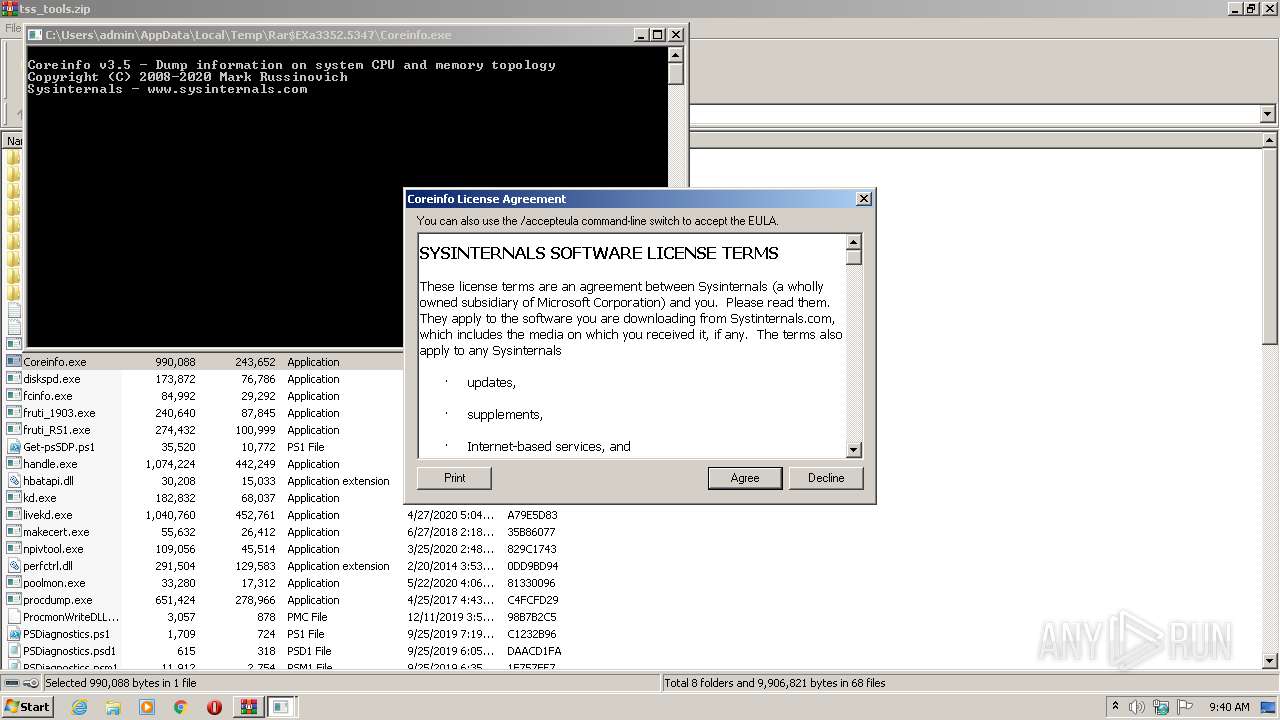Switch to WinRAR taskbar button
The height and width of the screenshot is (720, 1280).
click(248, 707)
